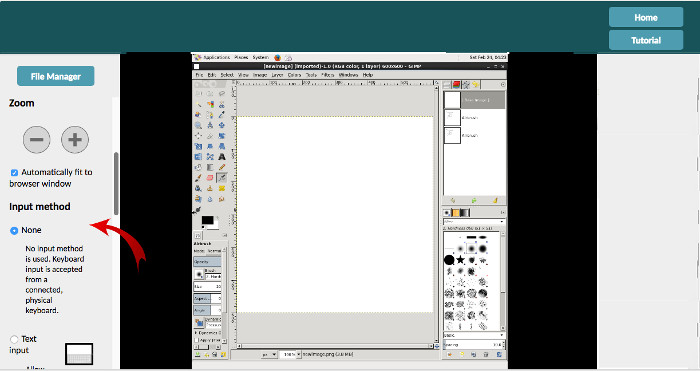Image resolution: width=700 pixels, height=371 pixels.
Task: Open the right dock tab configuration menu
Action: (x=503, y=84)
